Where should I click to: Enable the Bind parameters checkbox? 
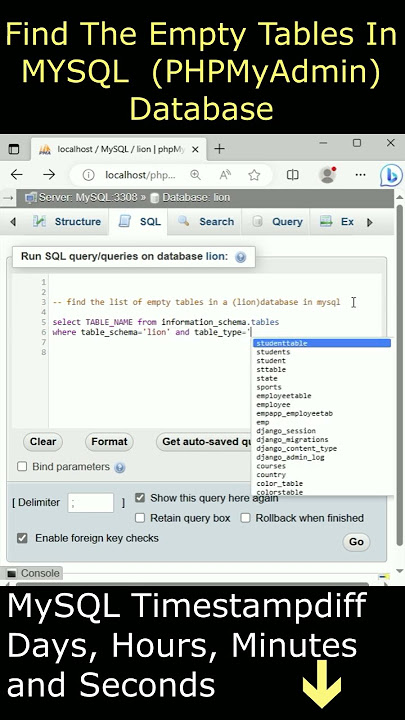(22, 467)
